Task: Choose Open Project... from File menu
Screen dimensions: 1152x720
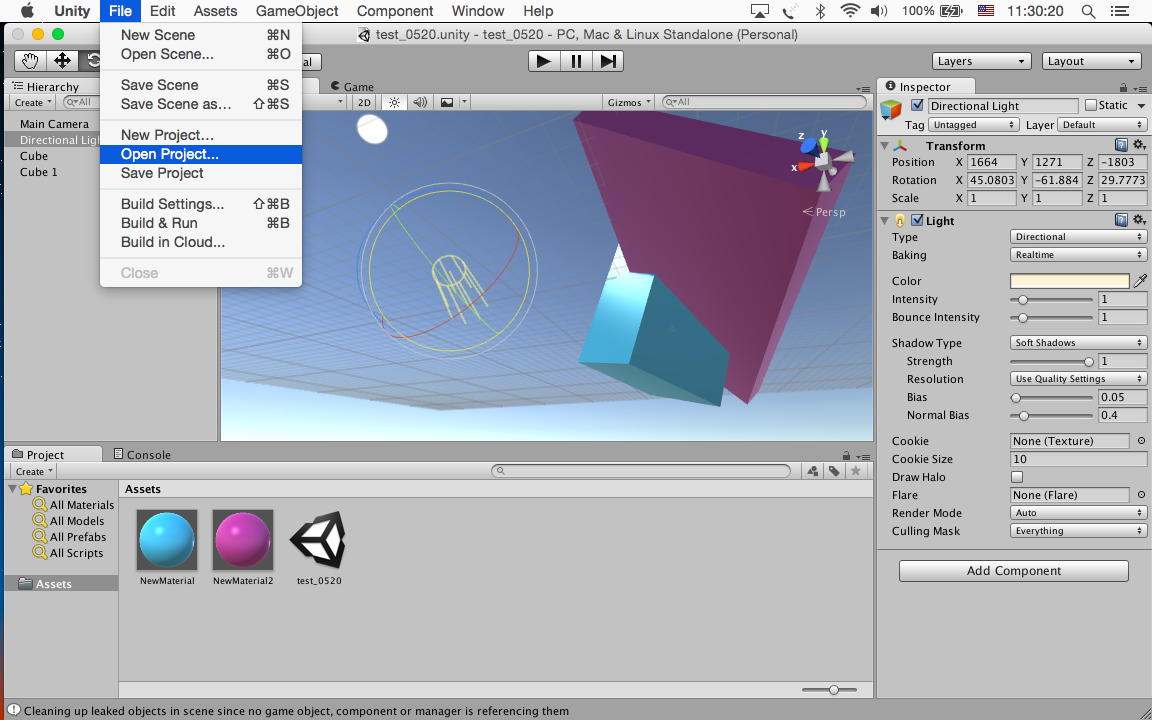Action: (201, 154)
